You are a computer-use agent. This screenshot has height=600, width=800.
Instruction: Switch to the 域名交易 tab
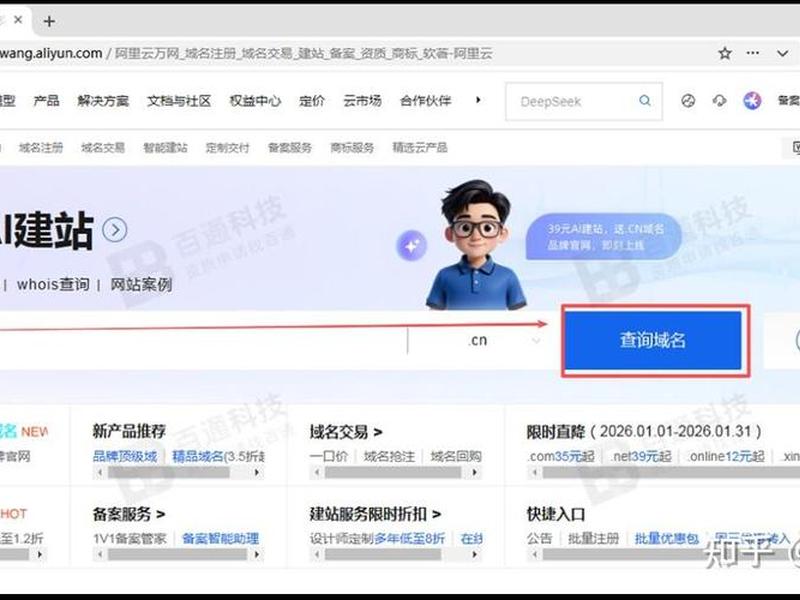[103, 148]
